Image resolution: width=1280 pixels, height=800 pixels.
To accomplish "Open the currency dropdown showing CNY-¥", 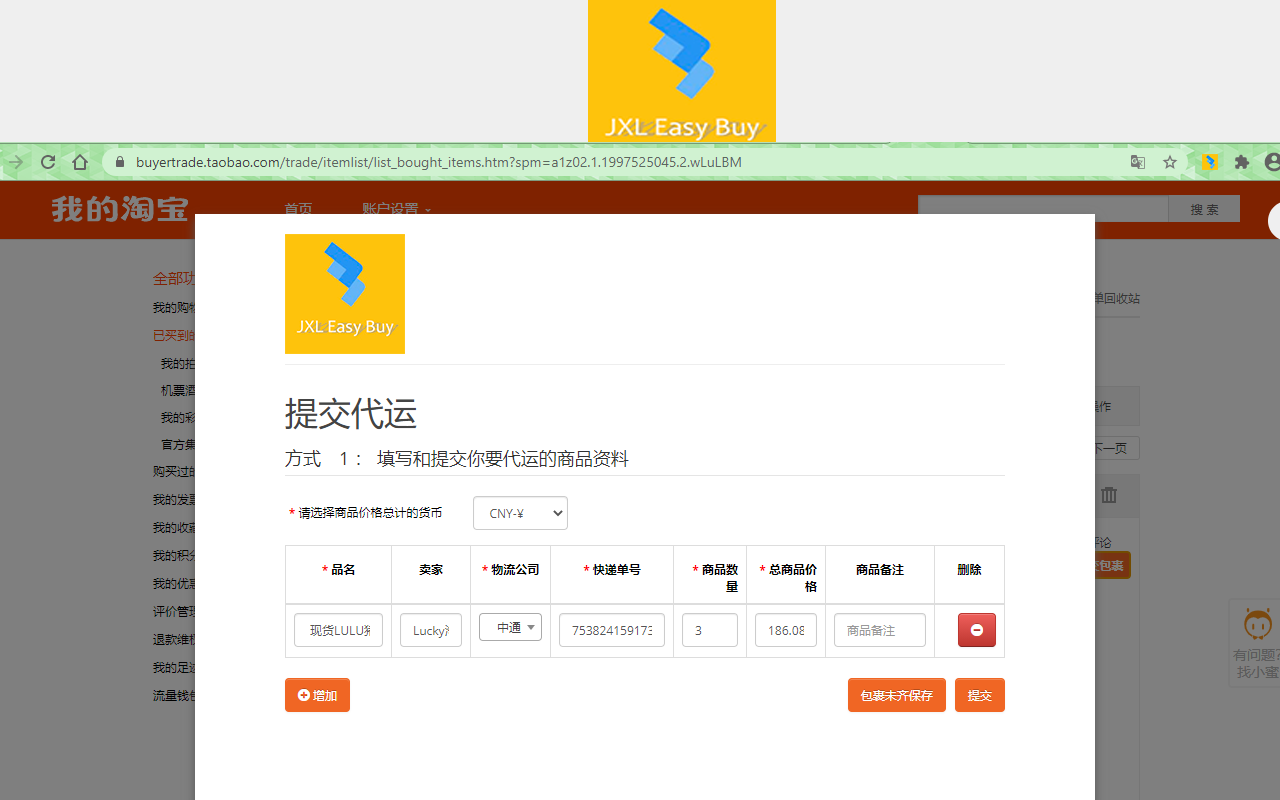I will click(520, 513).
